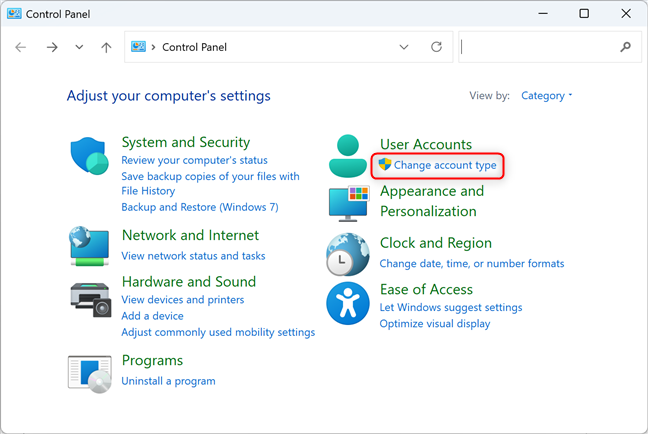Maximize the Control Panel window
The height and width of the screenshot is (434, 648).
pos(584,14)
